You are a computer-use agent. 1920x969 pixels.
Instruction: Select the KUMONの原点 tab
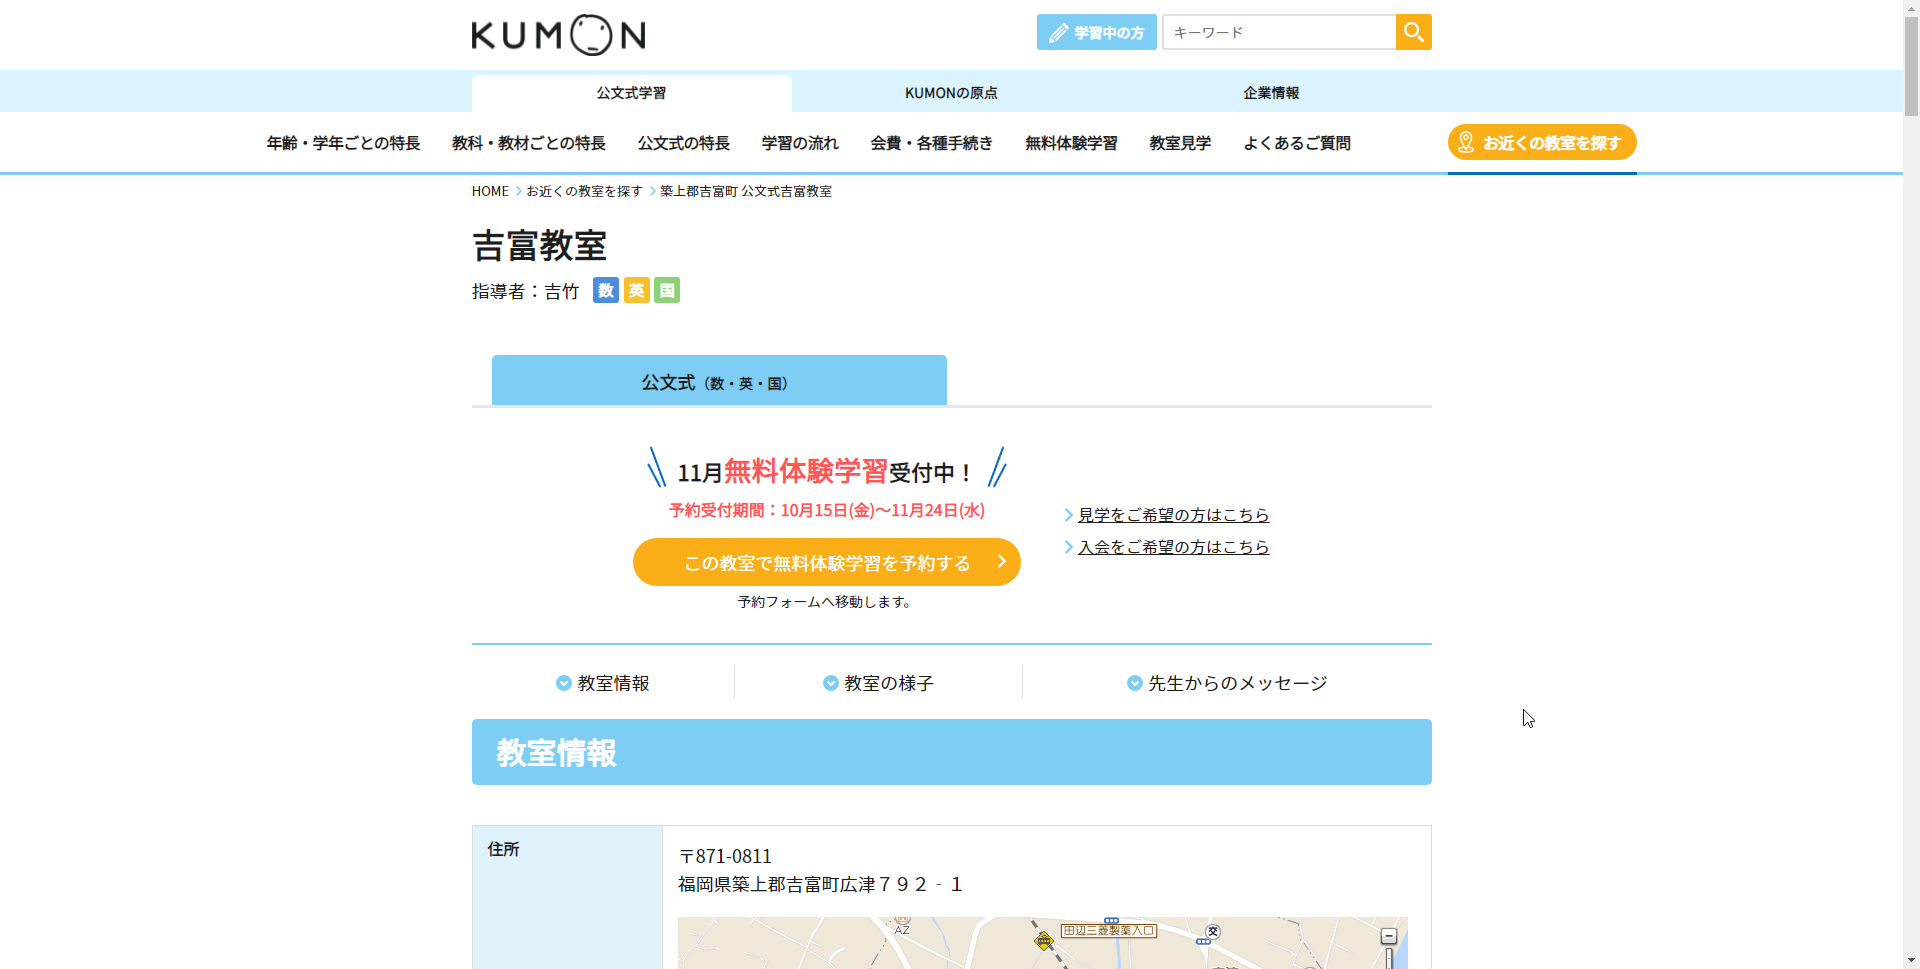coord(951,93)
